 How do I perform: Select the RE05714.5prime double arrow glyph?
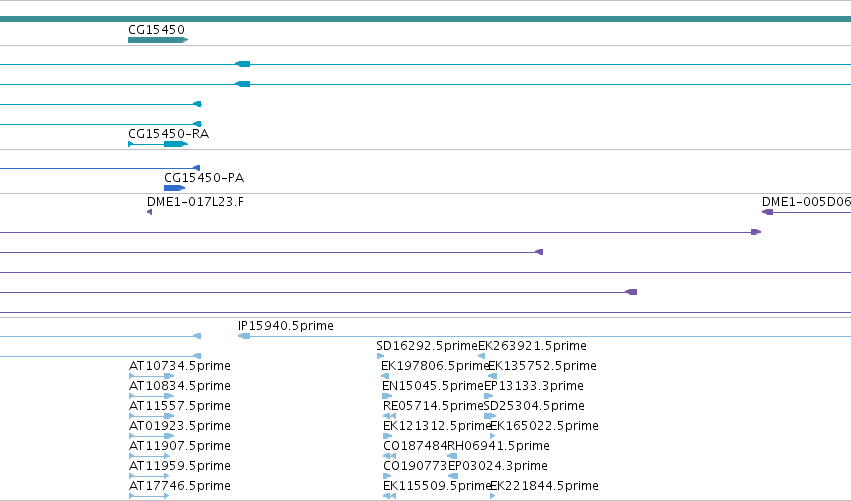(389, 416)
